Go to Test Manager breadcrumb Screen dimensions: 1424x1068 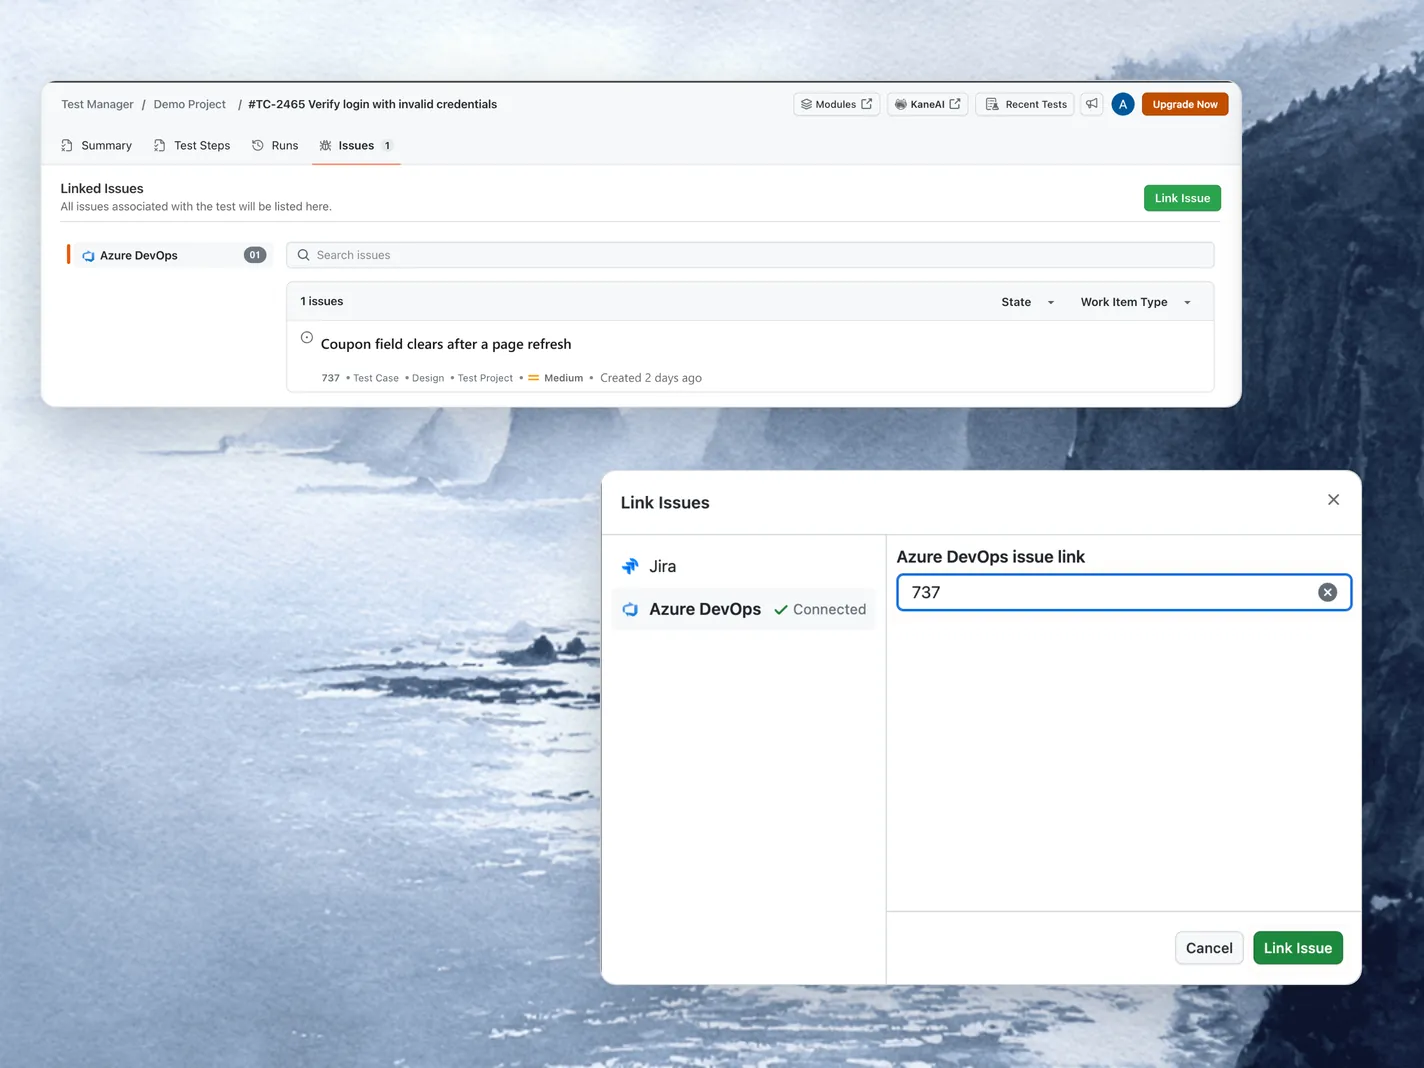pos(97,104)
